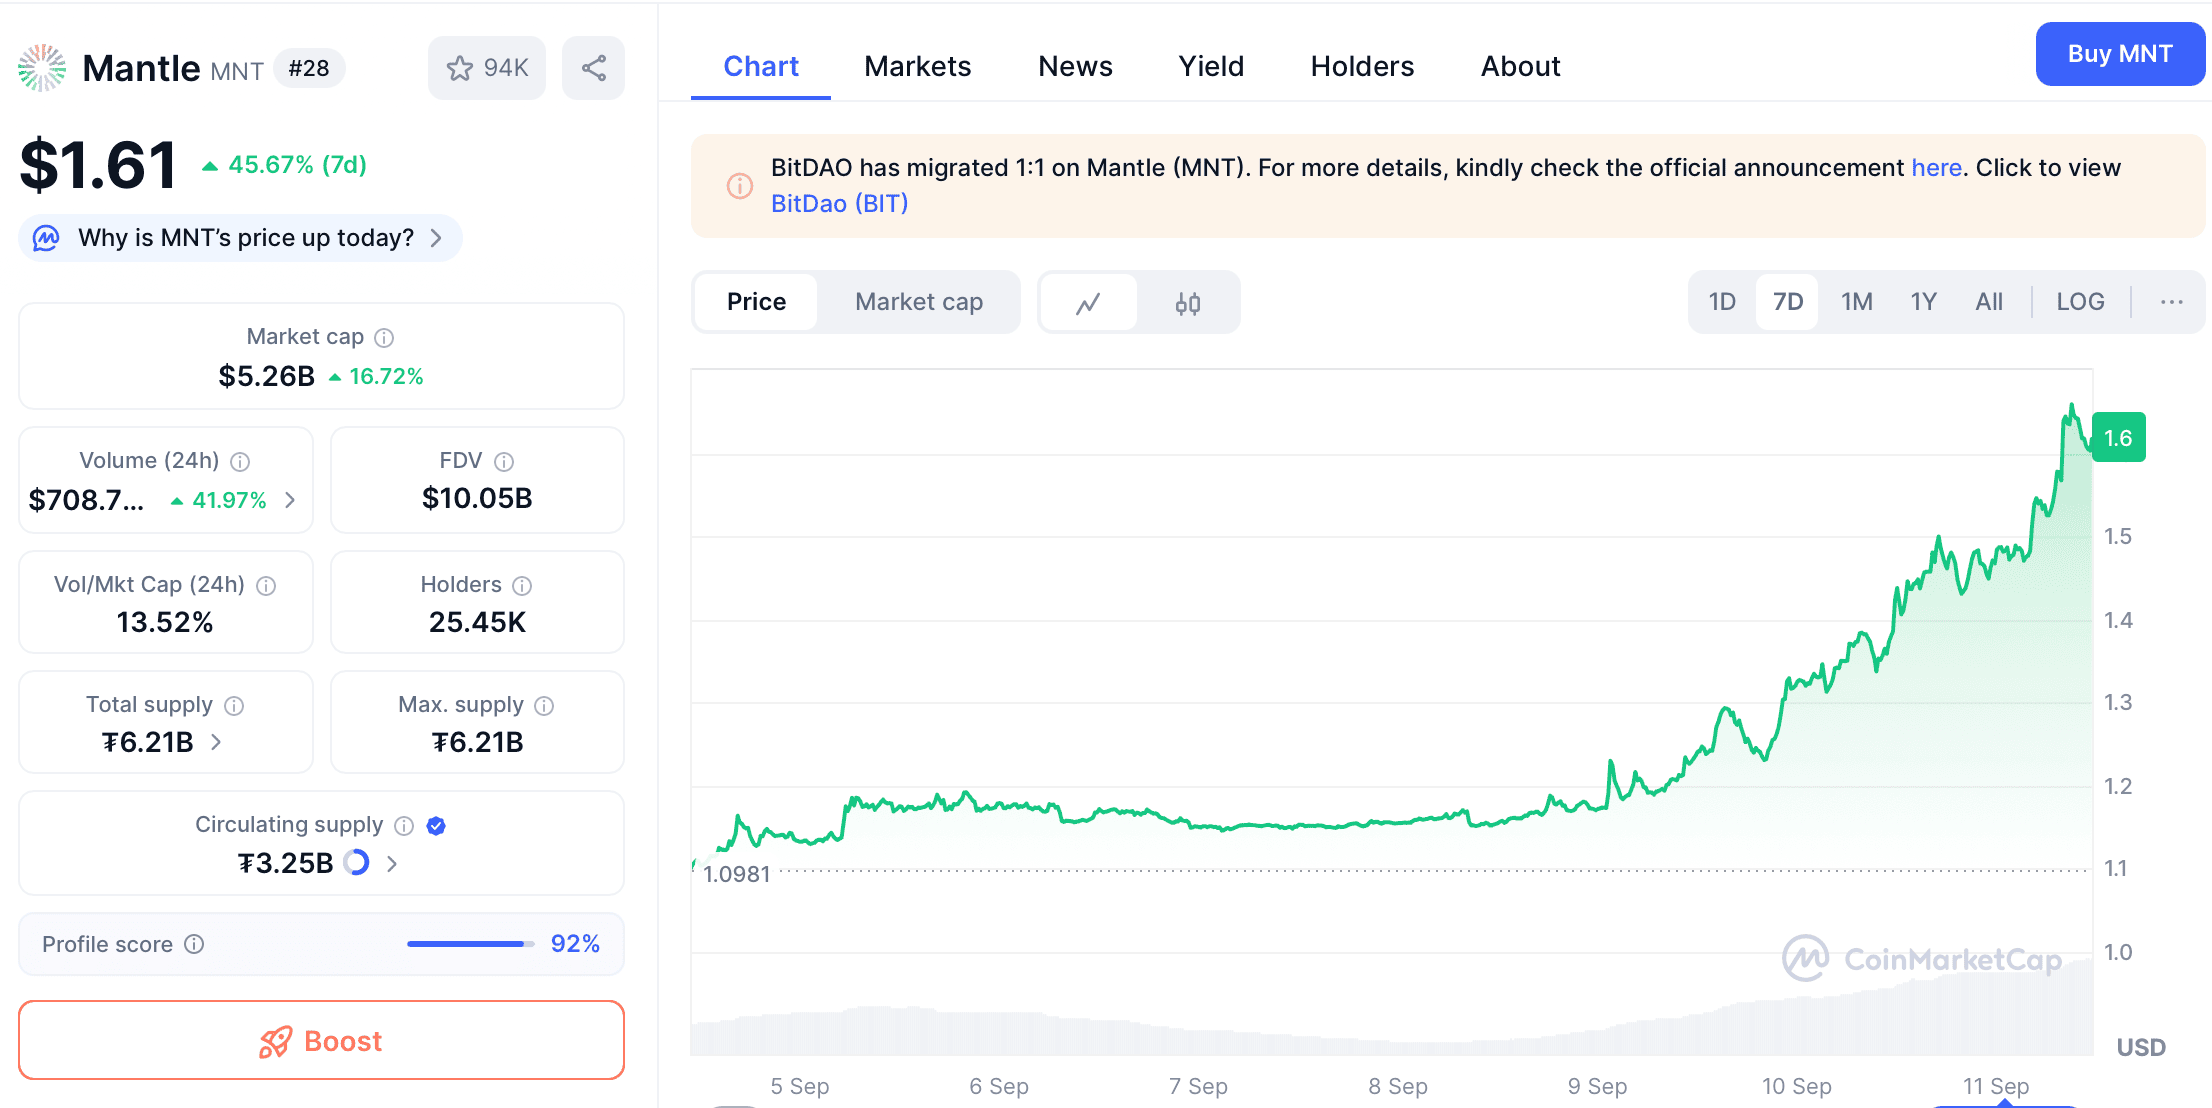Switch to candlestick chart icon

point(1188,302)
